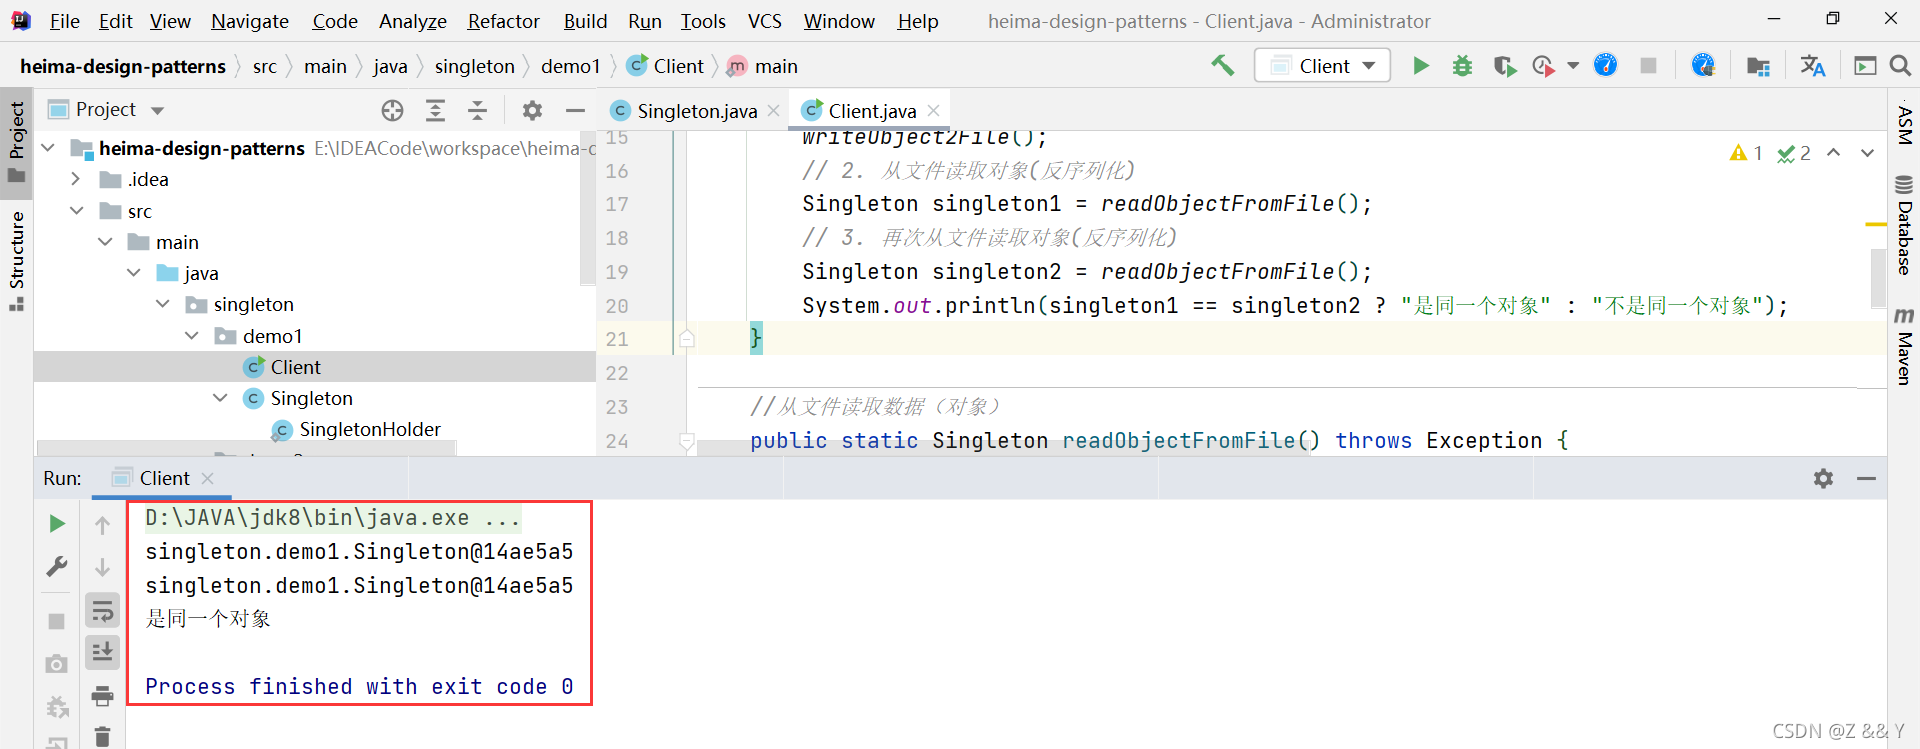Rerun Client from Run panel play icon

click(x=57, y=523)
